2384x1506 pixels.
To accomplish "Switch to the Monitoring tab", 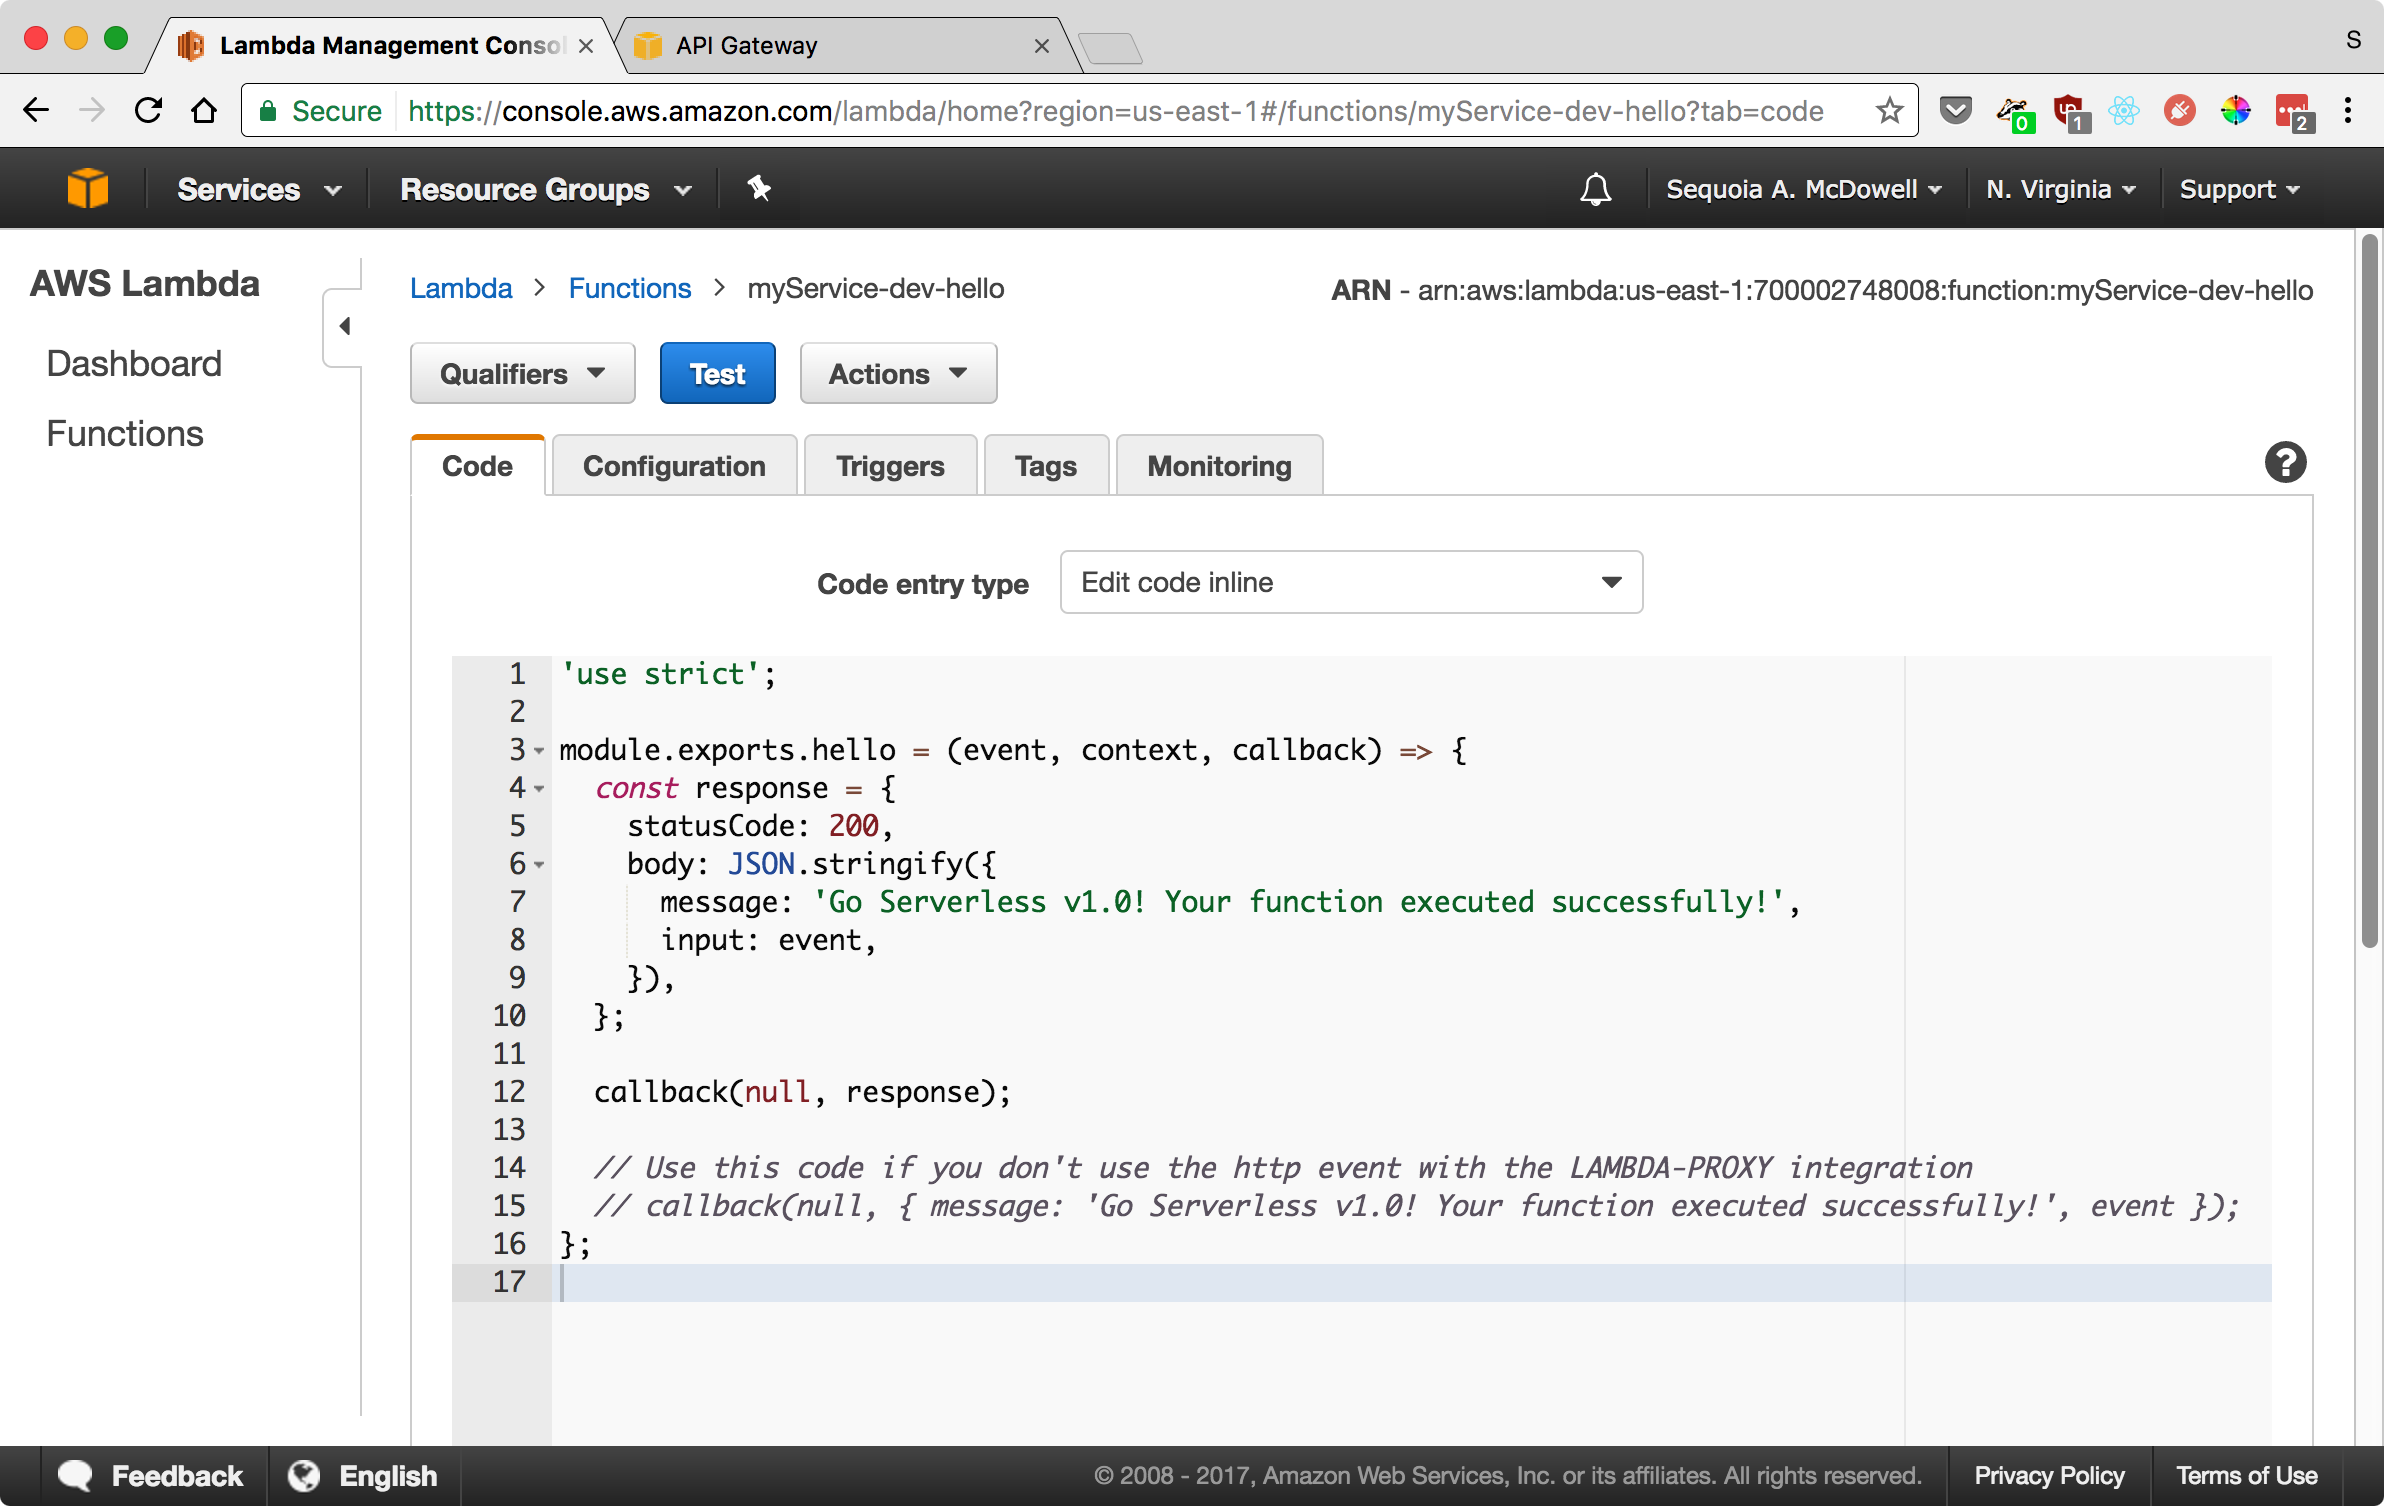I will tap(1219, 466).
